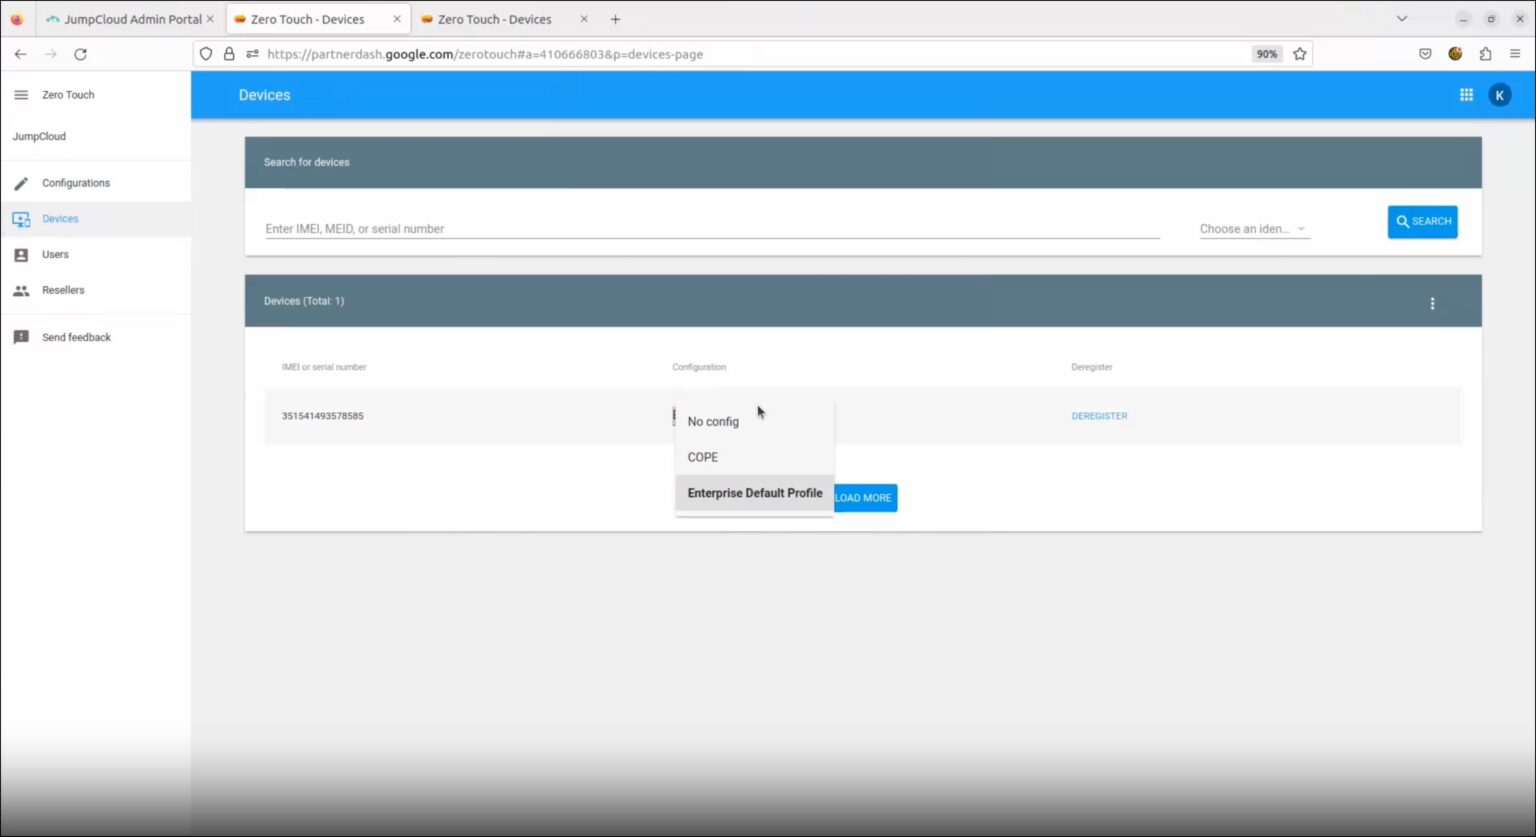Viewport: 1536px width, 837px height.
Task: Click the K account avatar icon
Action: click(x=1499, y=94)
